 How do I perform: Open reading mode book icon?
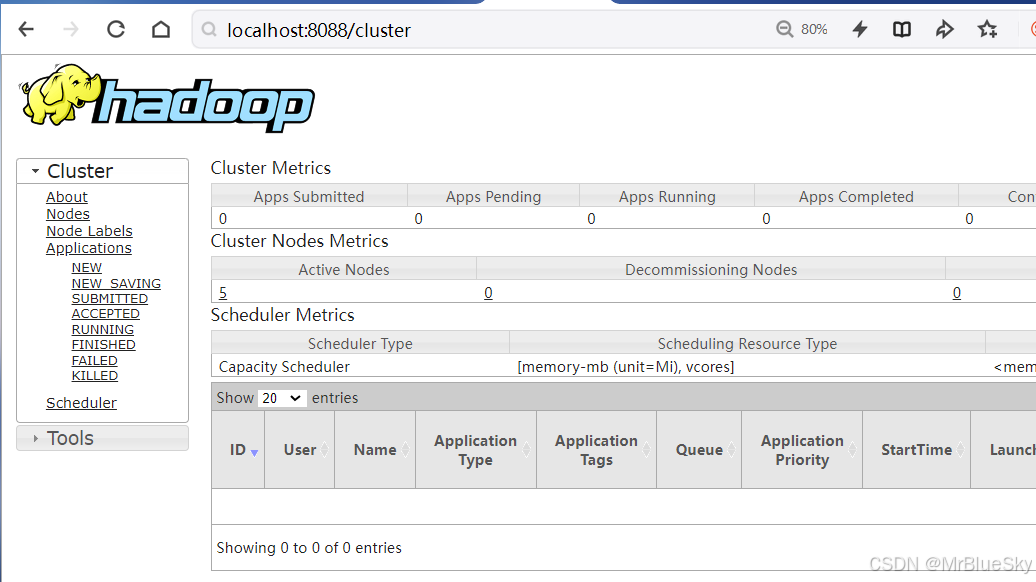902,29
